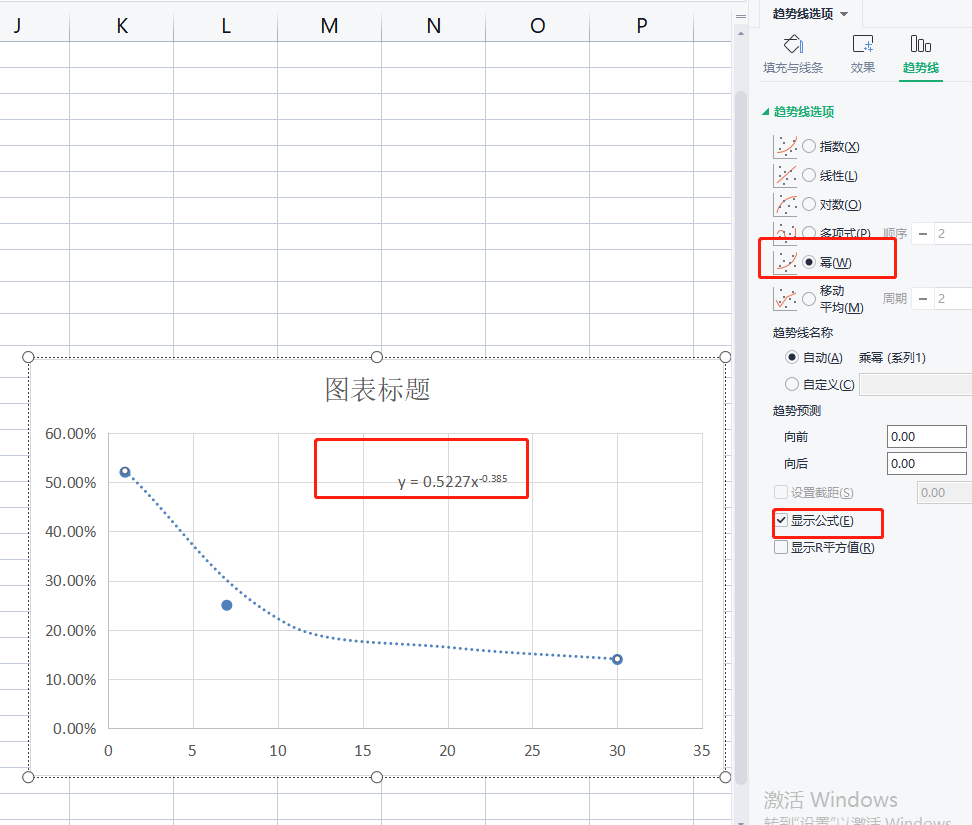Click the top-middle chart resize handle

pyautogui.click(x=376, y=357)
